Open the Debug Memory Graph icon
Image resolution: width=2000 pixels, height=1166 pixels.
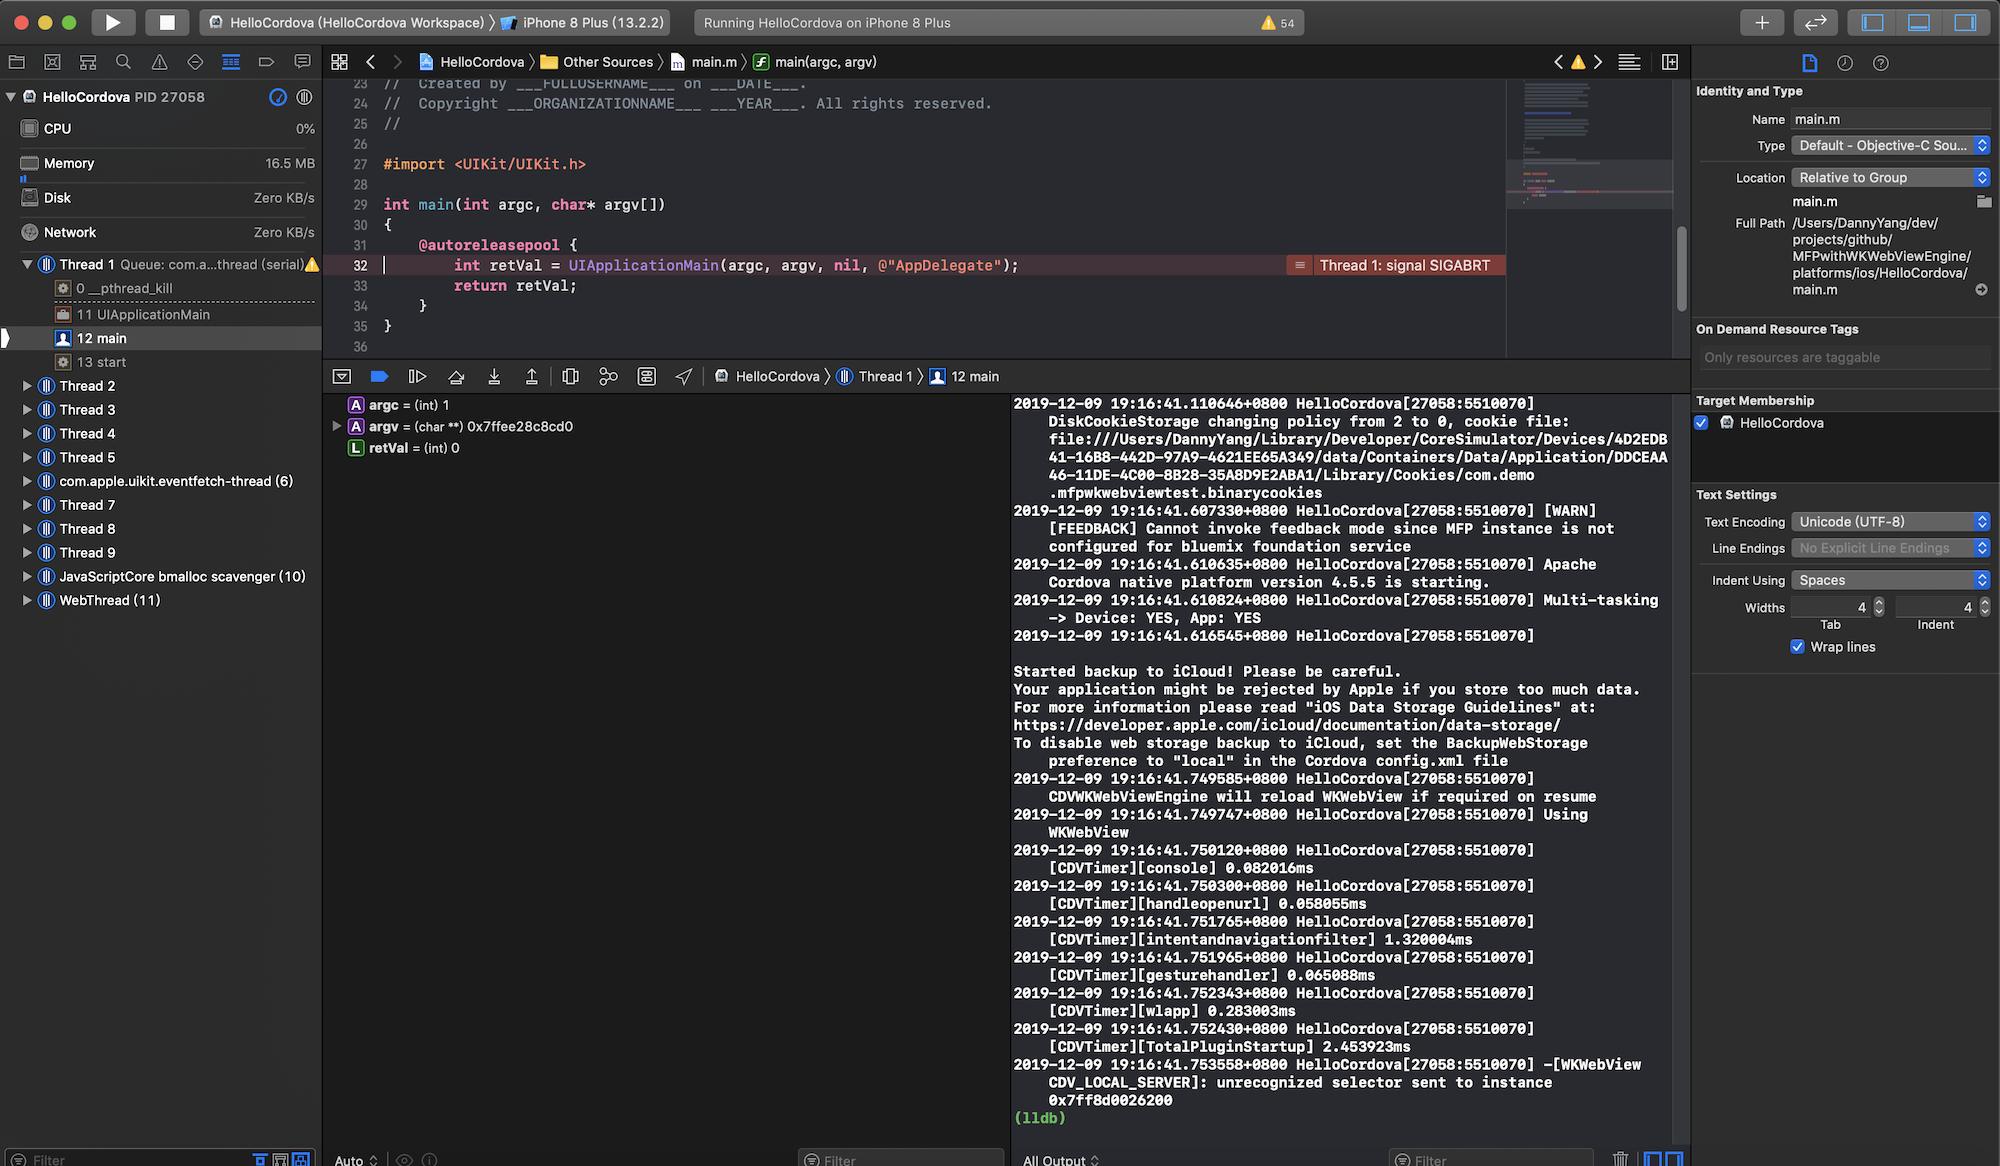pyautogui.click(x=608, y=377)
